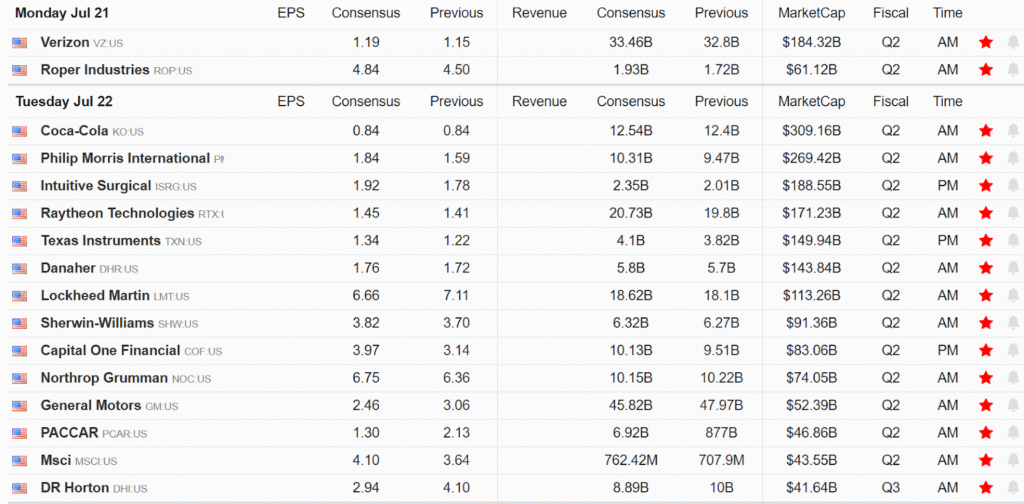This screenshot has height=504, width=1024.
Task: Enable the alert bell for Verizon
Action: click(x=1013, y=42)
